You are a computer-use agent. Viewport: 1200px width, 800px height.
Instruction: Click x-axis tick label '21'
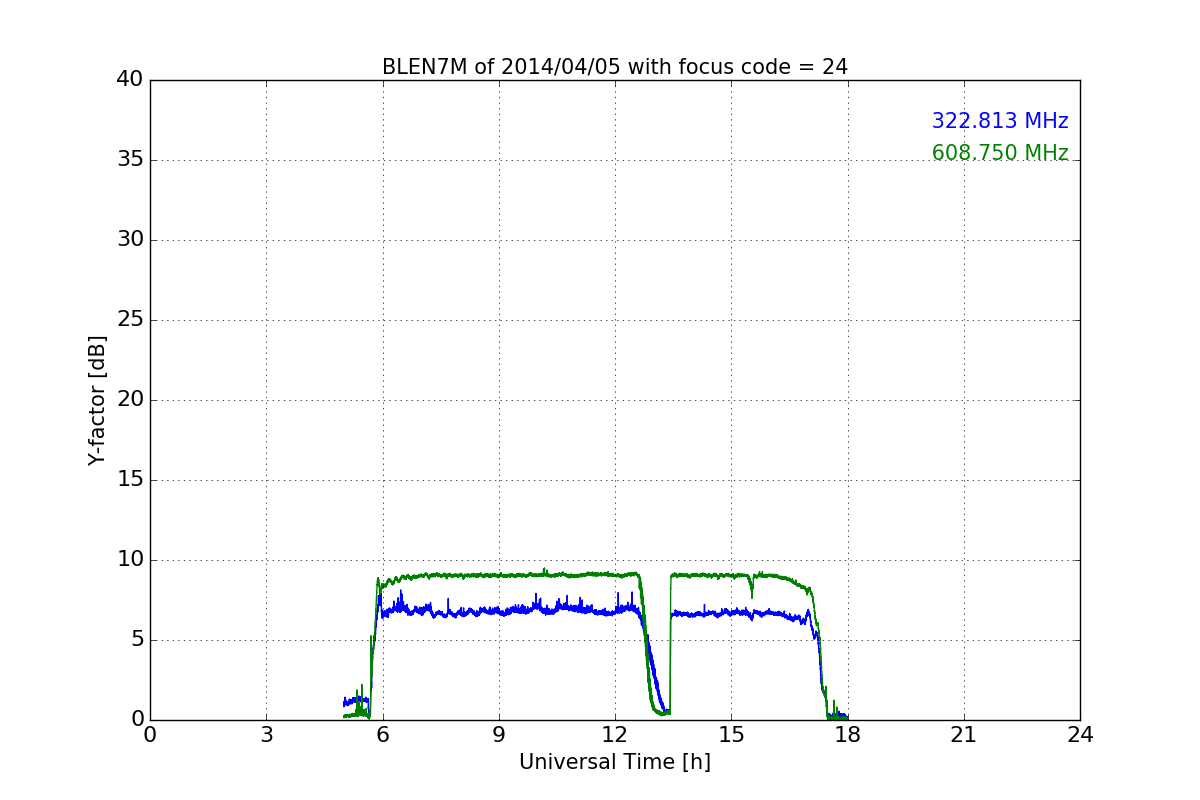click(x=964, y=735)
